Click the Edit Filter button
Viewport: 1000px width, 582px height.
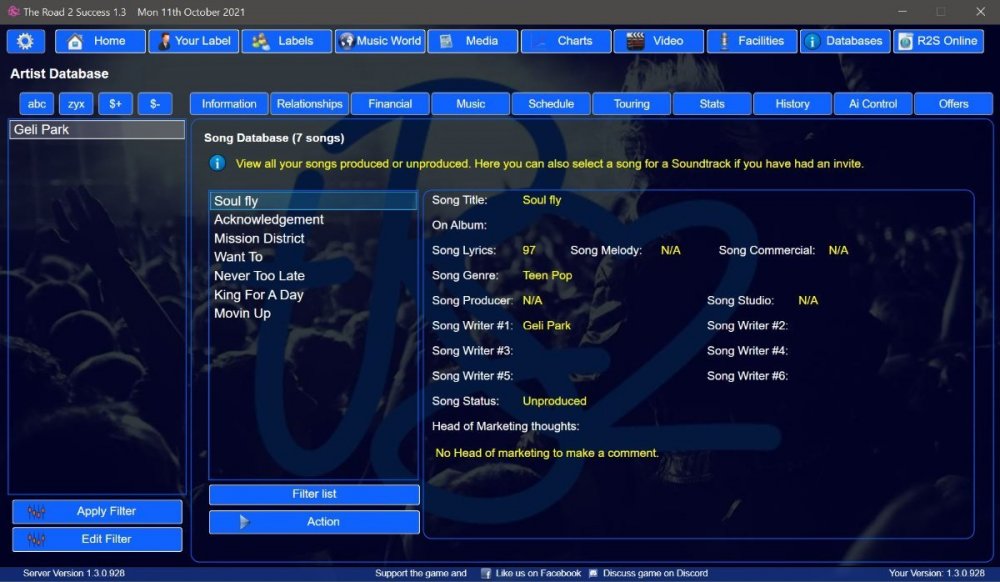point(97,539)
